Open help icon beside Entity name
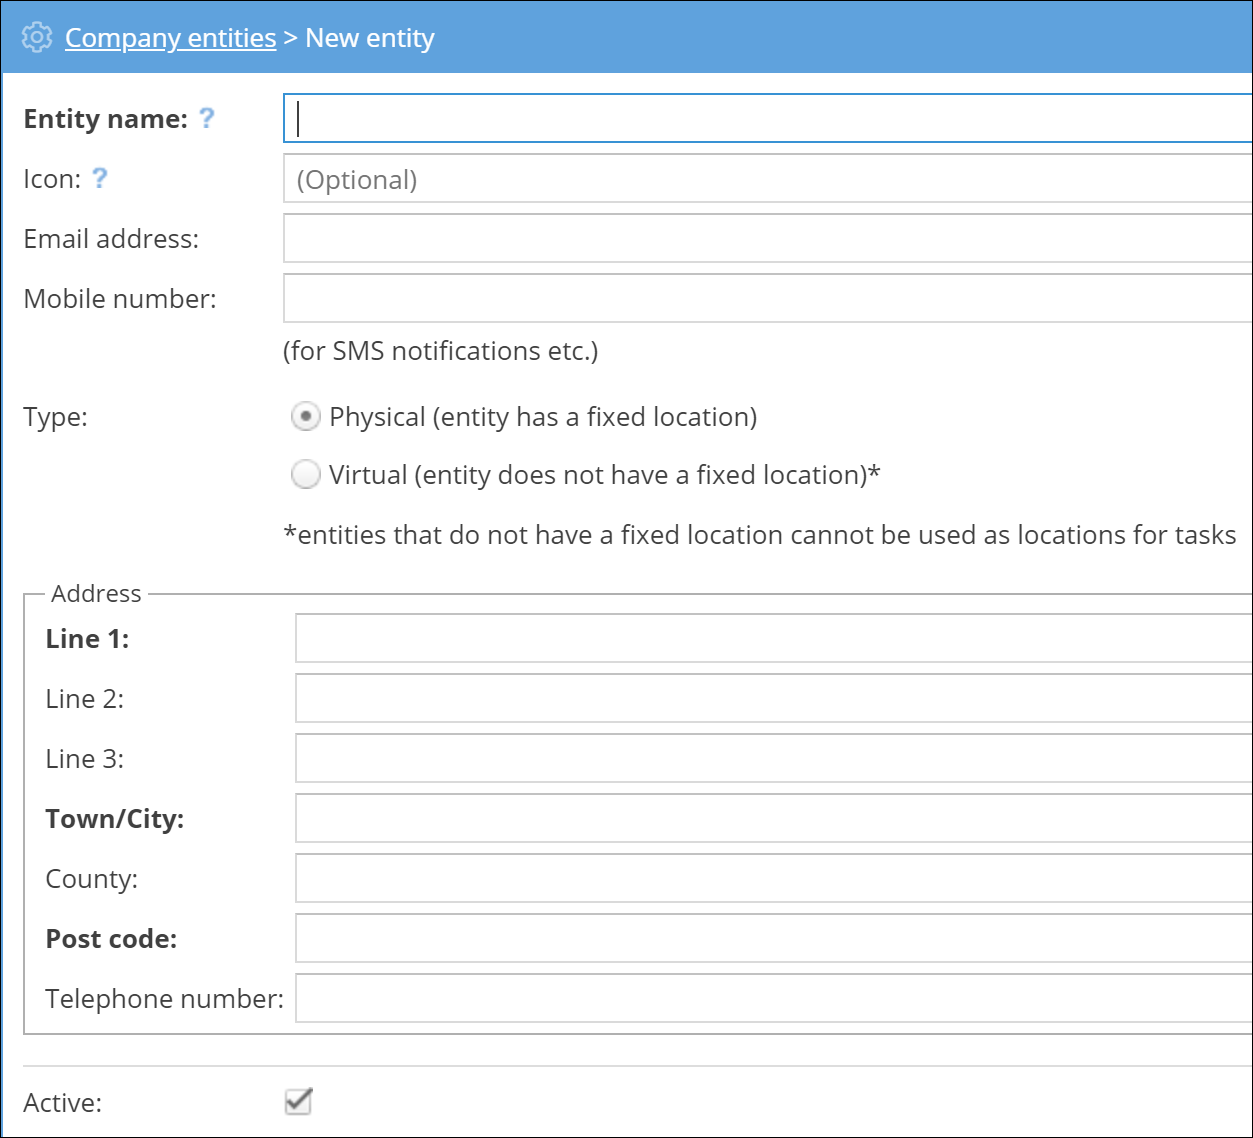 [x=206, y=118]
